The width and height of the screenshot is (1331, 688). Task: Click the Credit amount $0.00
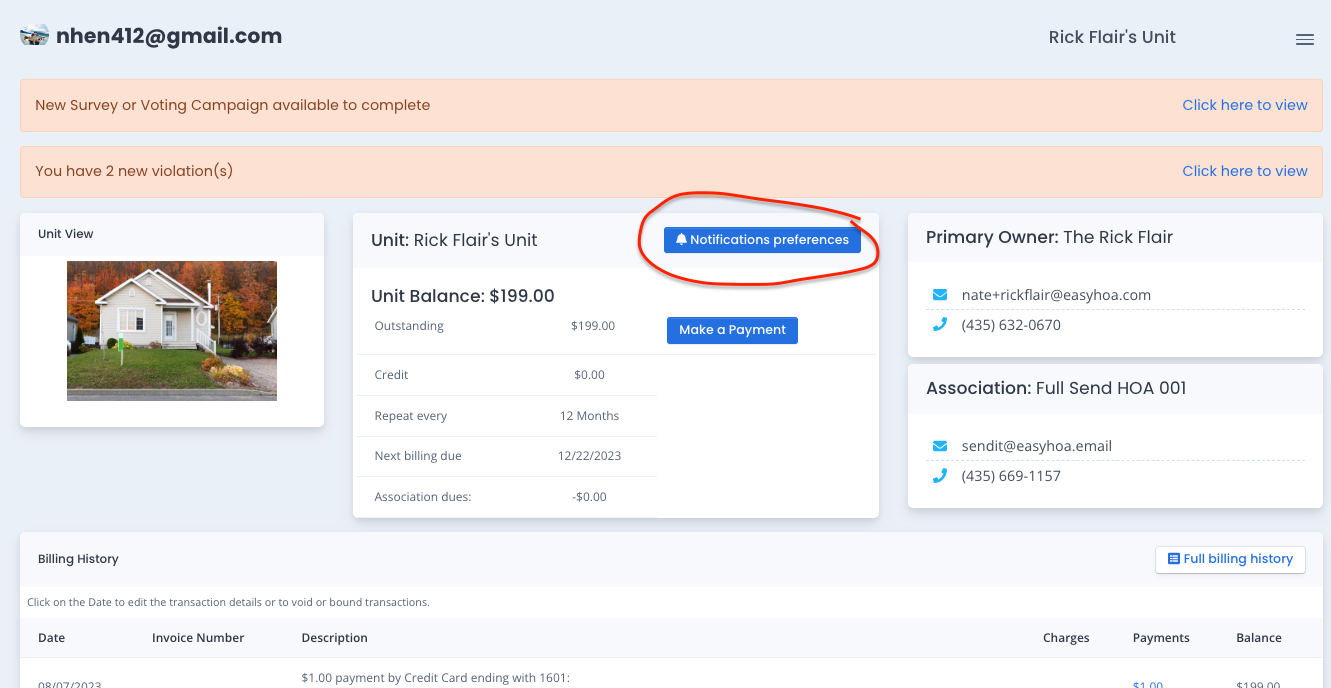[x=590, y=375]
